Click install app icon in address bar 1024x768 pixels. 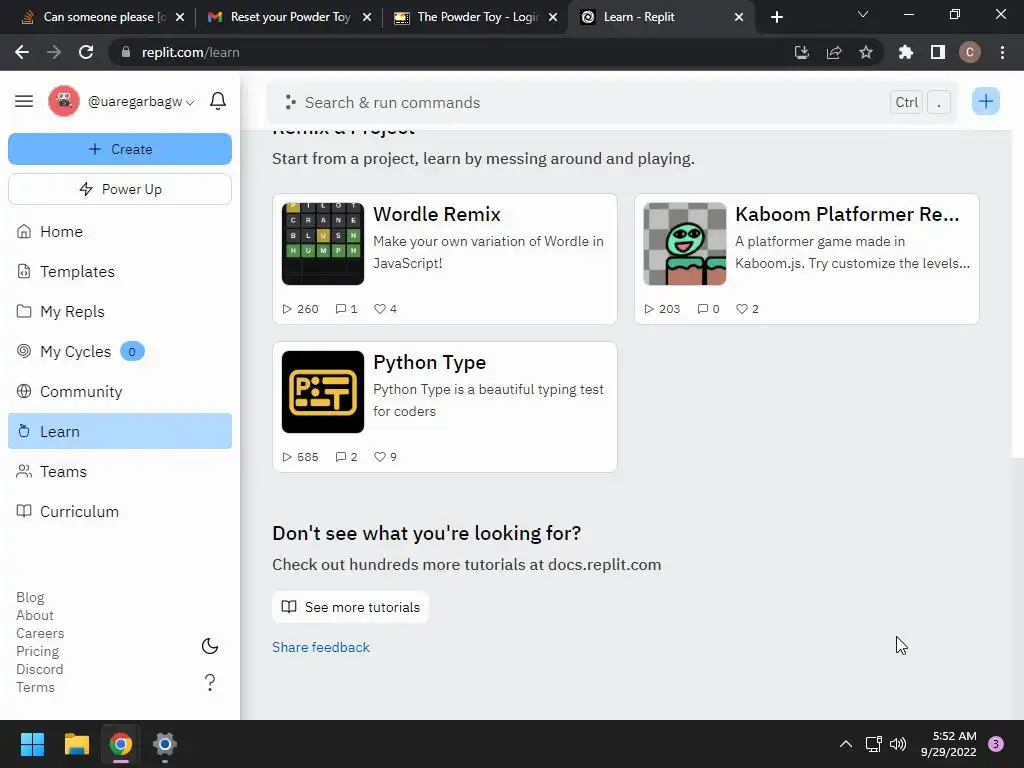click(802, 52)
